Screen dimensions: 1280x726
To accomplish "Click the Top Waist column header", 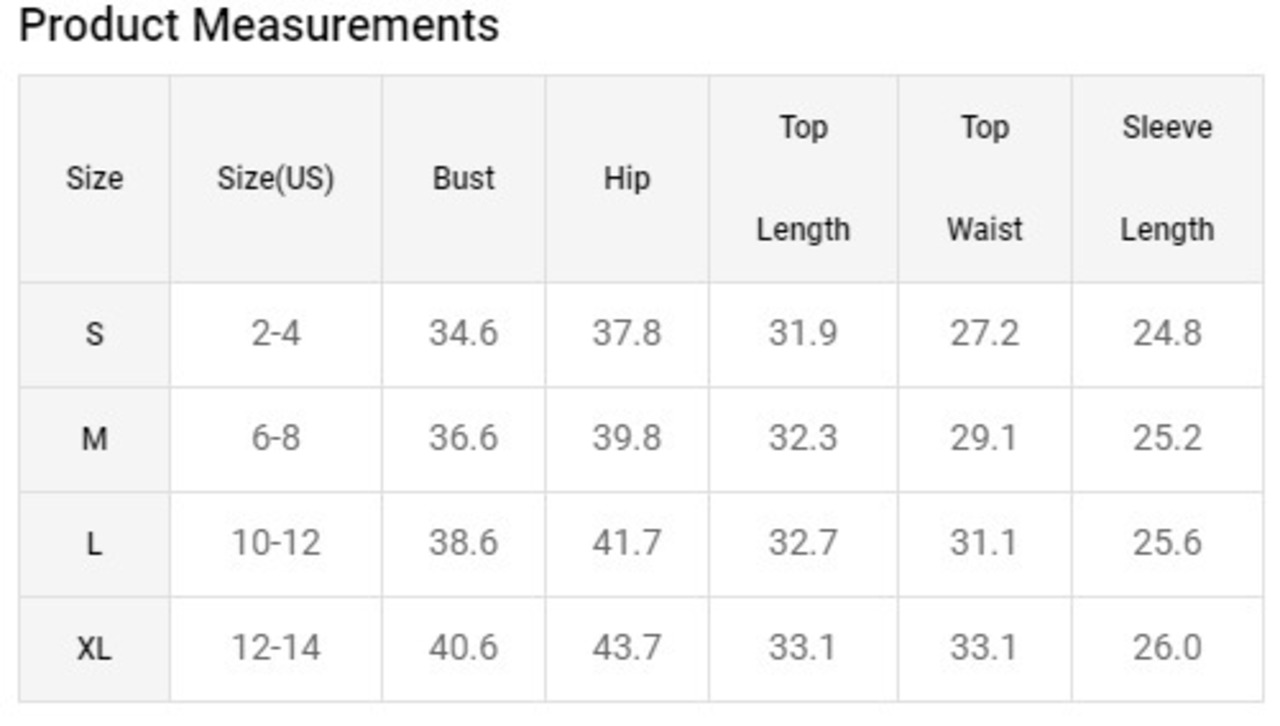I will pyautogui.click(x=985, y=179).
